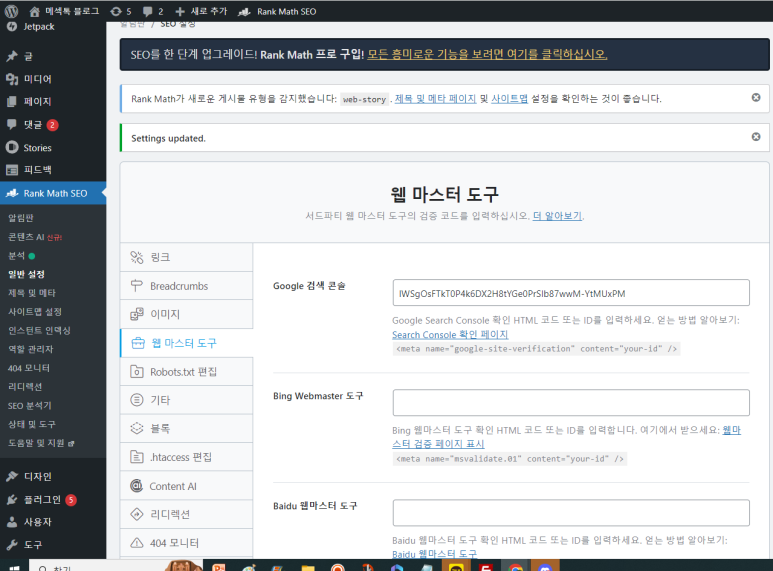Open Search Console 확인 페이지 link
Image resolution: width=773 pixels, height=571 pixels.
tap(450, 334)
